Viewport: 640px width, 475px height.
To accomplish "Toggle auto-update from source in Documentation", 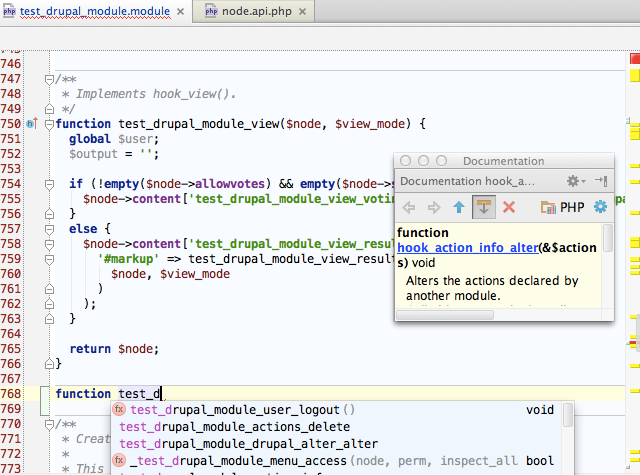I will click(x=484, y=207).
